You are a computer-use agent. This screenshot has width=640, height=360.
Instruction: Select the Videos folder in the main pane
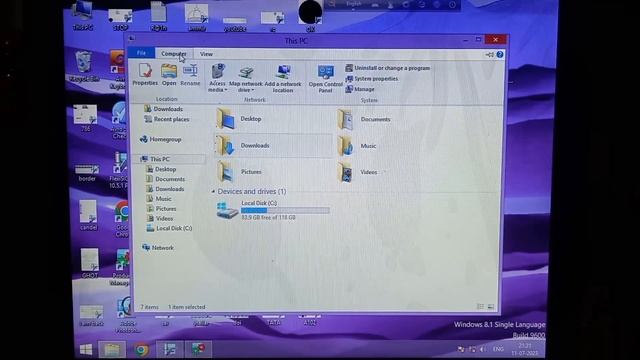357,172
